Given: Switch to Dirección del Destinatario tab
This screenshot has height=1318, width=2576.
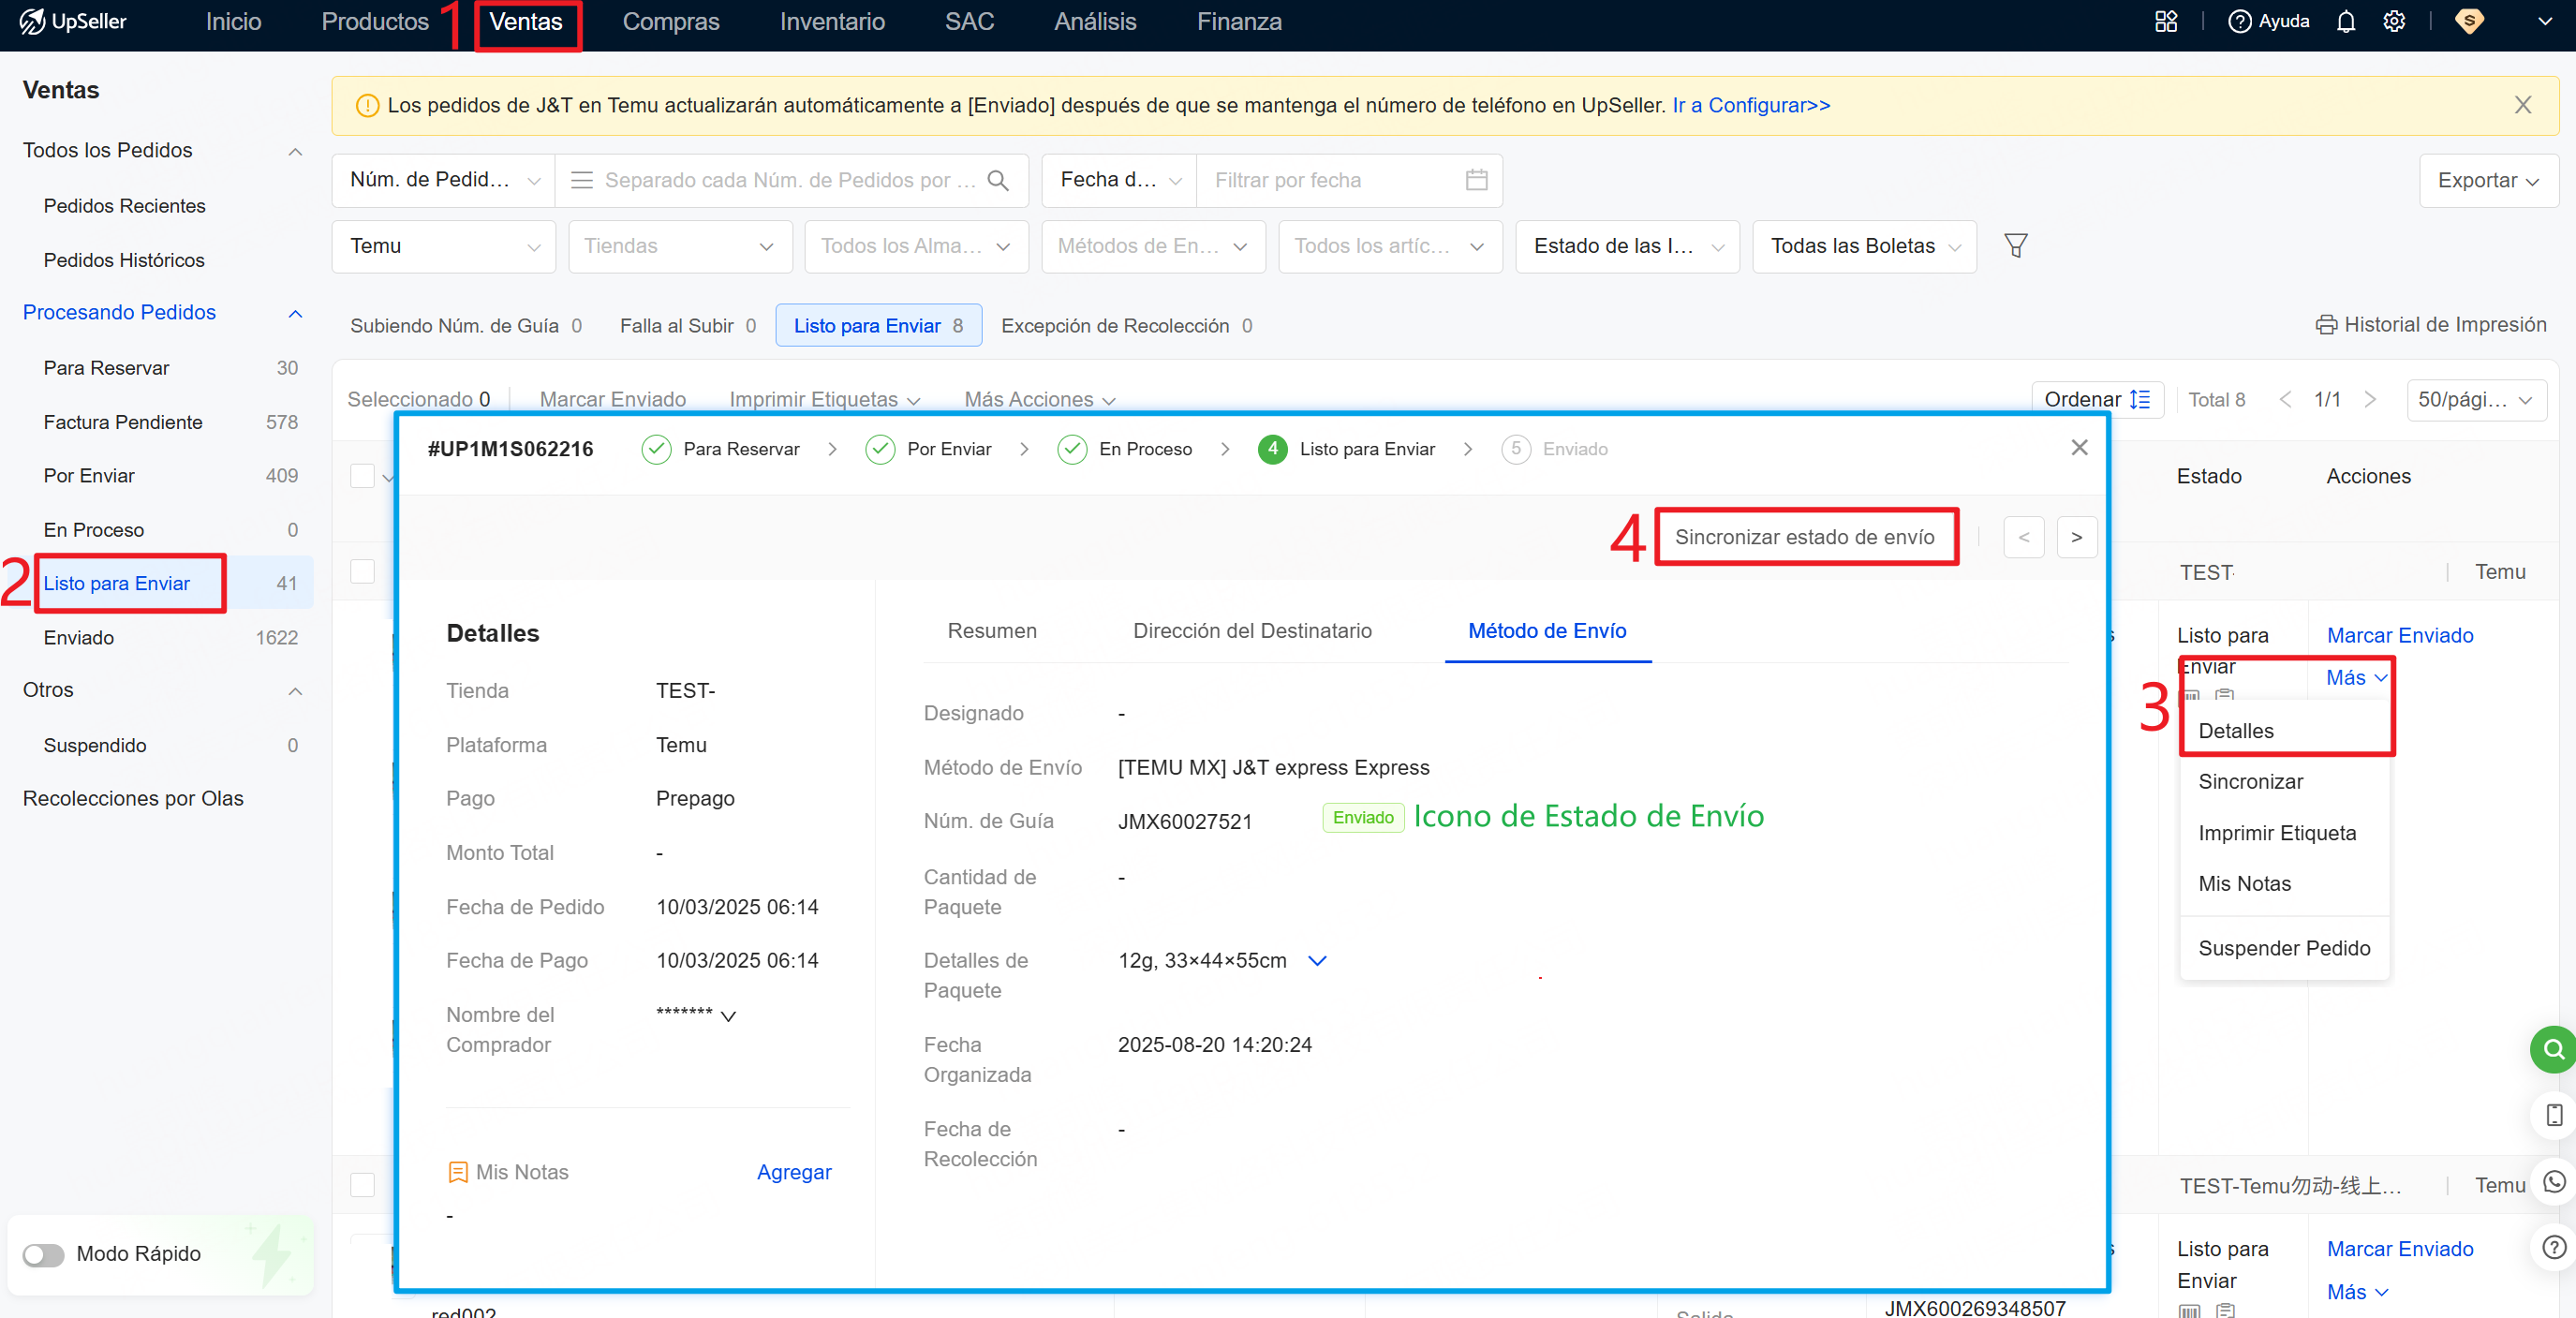Looking at the screenshot, I should pyautogui.click(x=1252, y=631).
